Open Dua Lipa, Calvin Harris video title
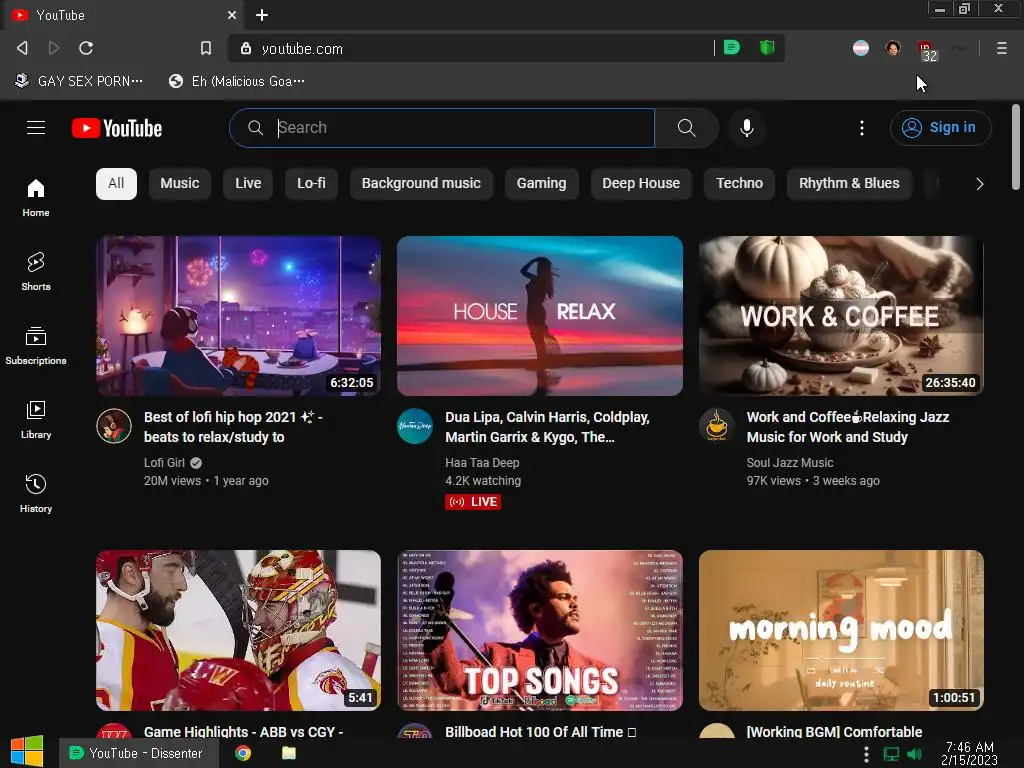 coord(547,427)
